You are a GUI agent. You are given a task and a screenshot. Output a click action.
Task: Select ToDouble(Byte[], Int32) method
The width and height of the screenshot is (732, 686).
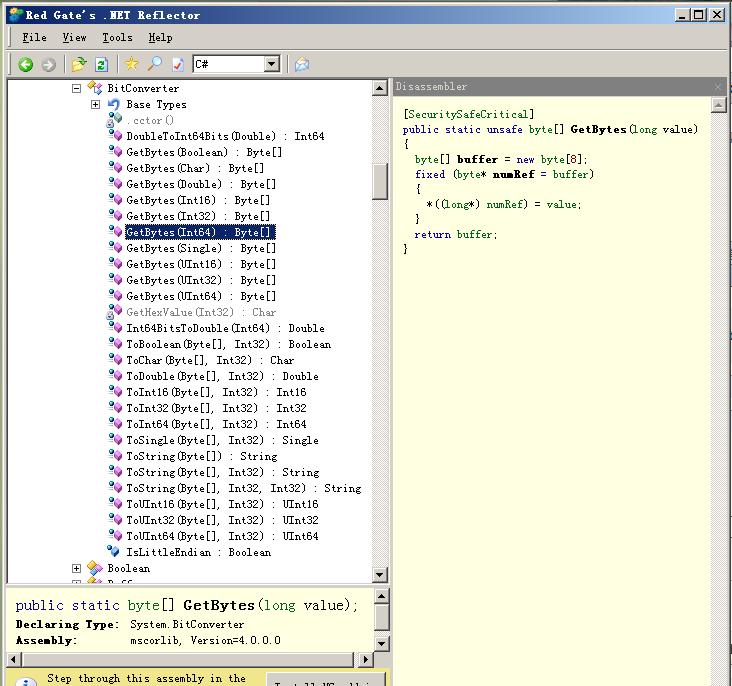point(222,376)
